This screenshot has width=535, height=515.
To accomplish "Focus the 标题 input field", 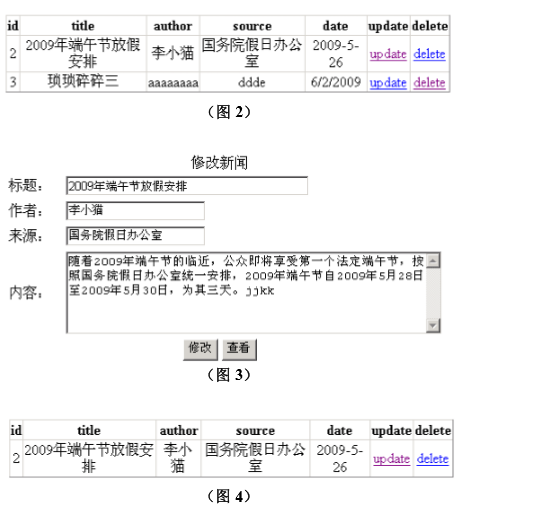I will pyautogui.click(x=187, y=186).
